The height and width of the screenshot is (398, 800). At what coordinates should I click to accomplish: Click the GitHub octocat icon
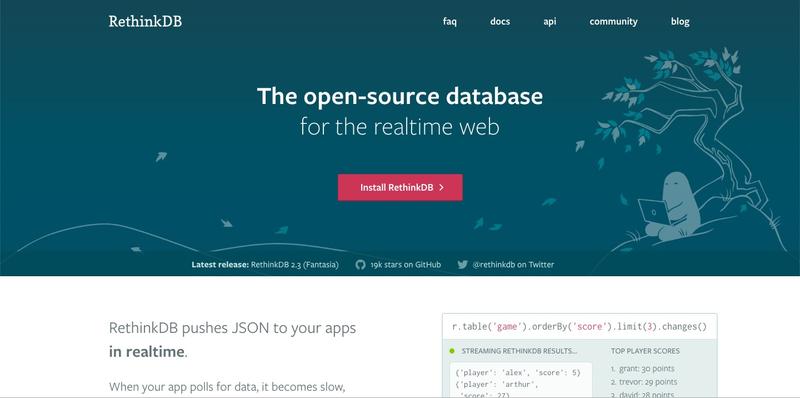(360, 265)
